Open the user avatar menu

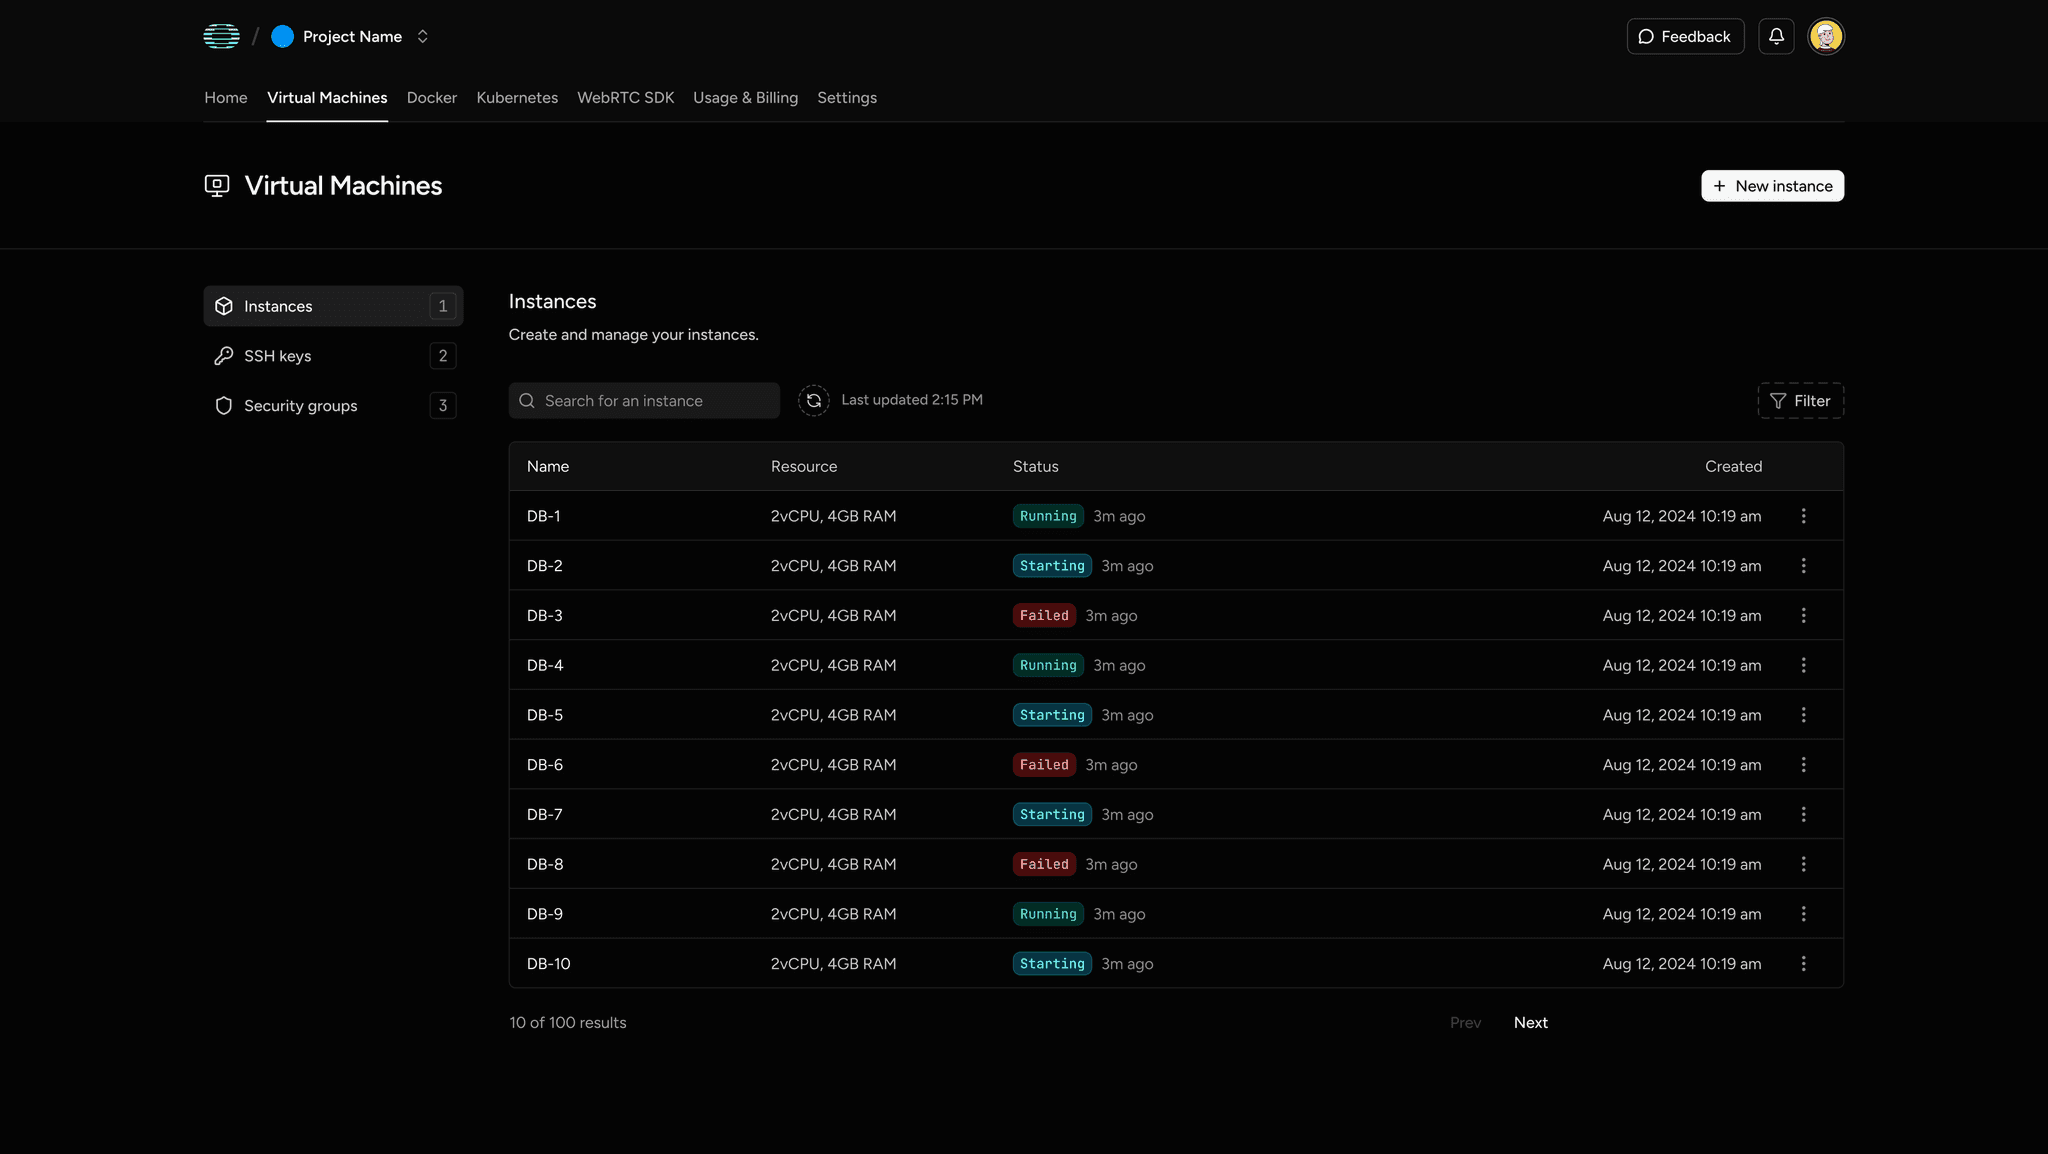pos(1825,36)
